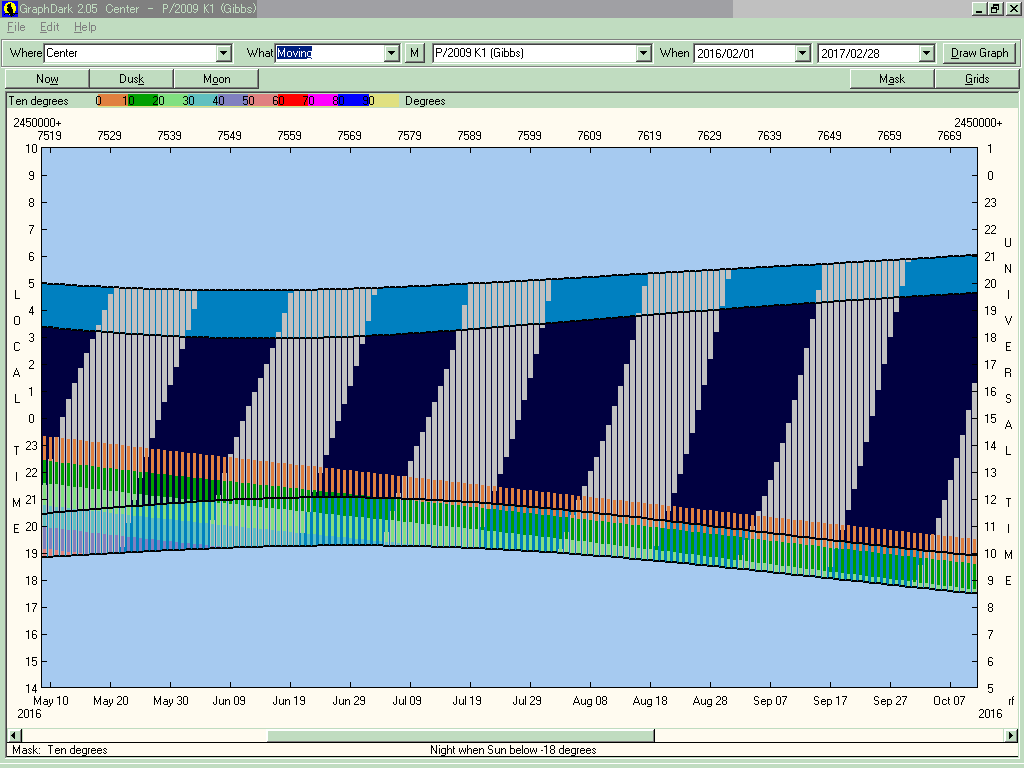Screen dimensions: 1024x768
Task: Click the Sep 17 date label on axis
Action: (830, 701)
